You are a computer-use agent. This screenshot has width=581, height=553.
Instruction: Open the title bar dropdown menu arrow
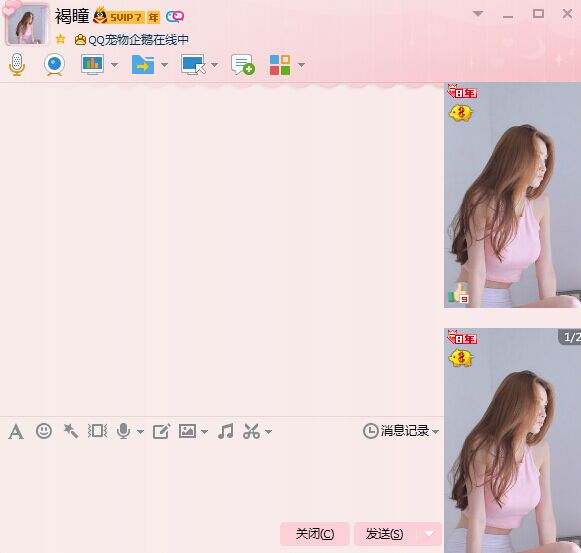coord(478,14)
